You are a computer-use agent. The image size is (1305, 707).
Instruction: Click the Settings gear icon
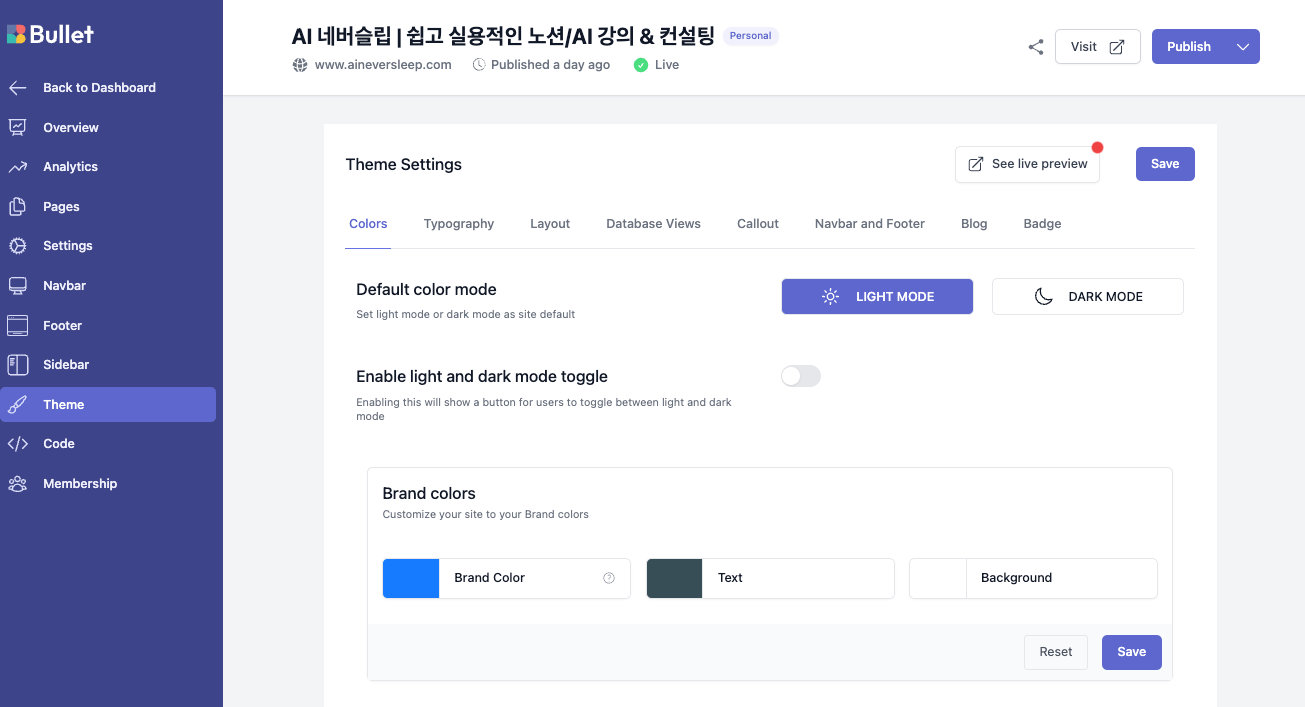click(17, 246)
